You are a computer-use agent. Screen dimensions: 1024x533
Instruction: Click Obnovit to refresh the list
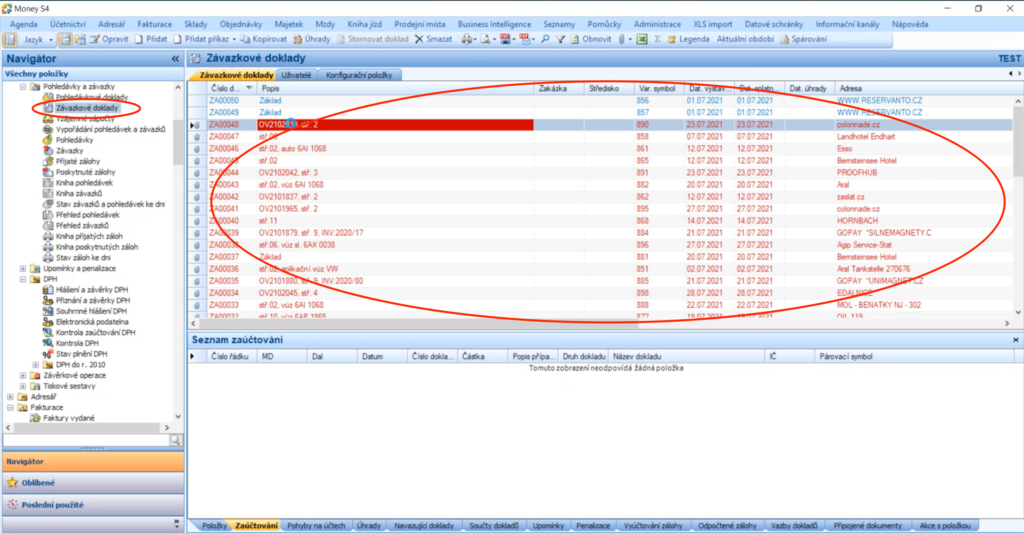click(590, 39)
